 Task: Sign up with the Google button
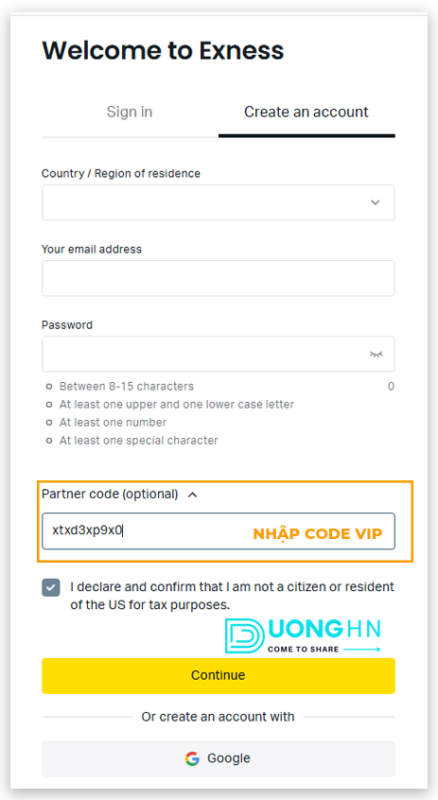[x=218, y=759]
